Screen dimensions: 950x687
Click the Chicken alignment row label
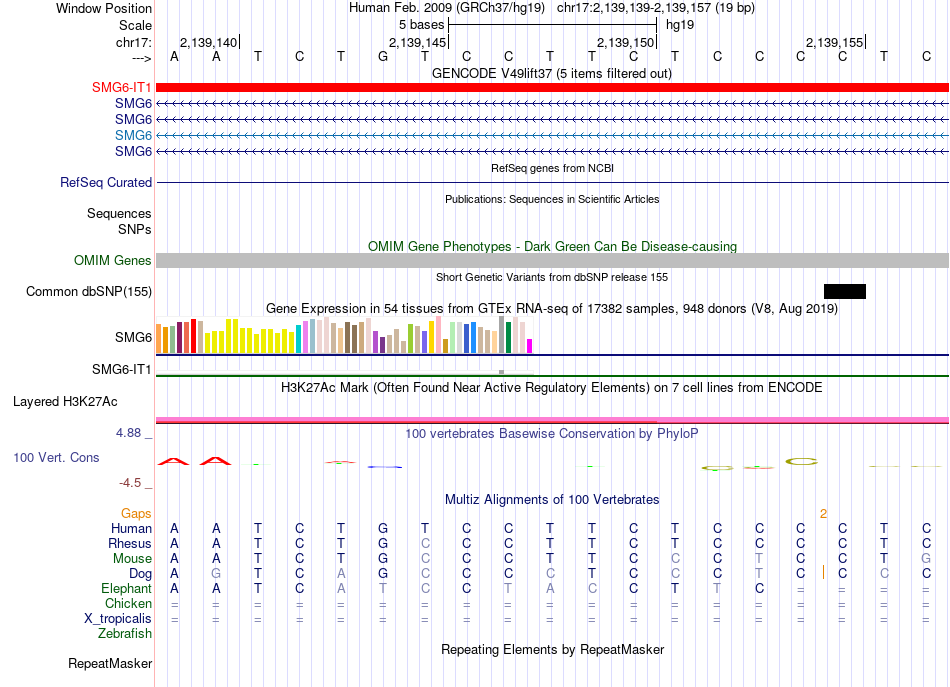(128, 603)
